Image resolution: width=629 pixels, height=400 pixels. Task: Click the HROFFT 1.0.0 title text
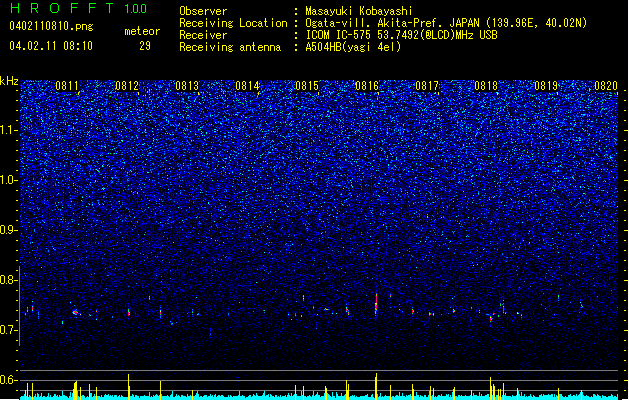tap(79, 8)
